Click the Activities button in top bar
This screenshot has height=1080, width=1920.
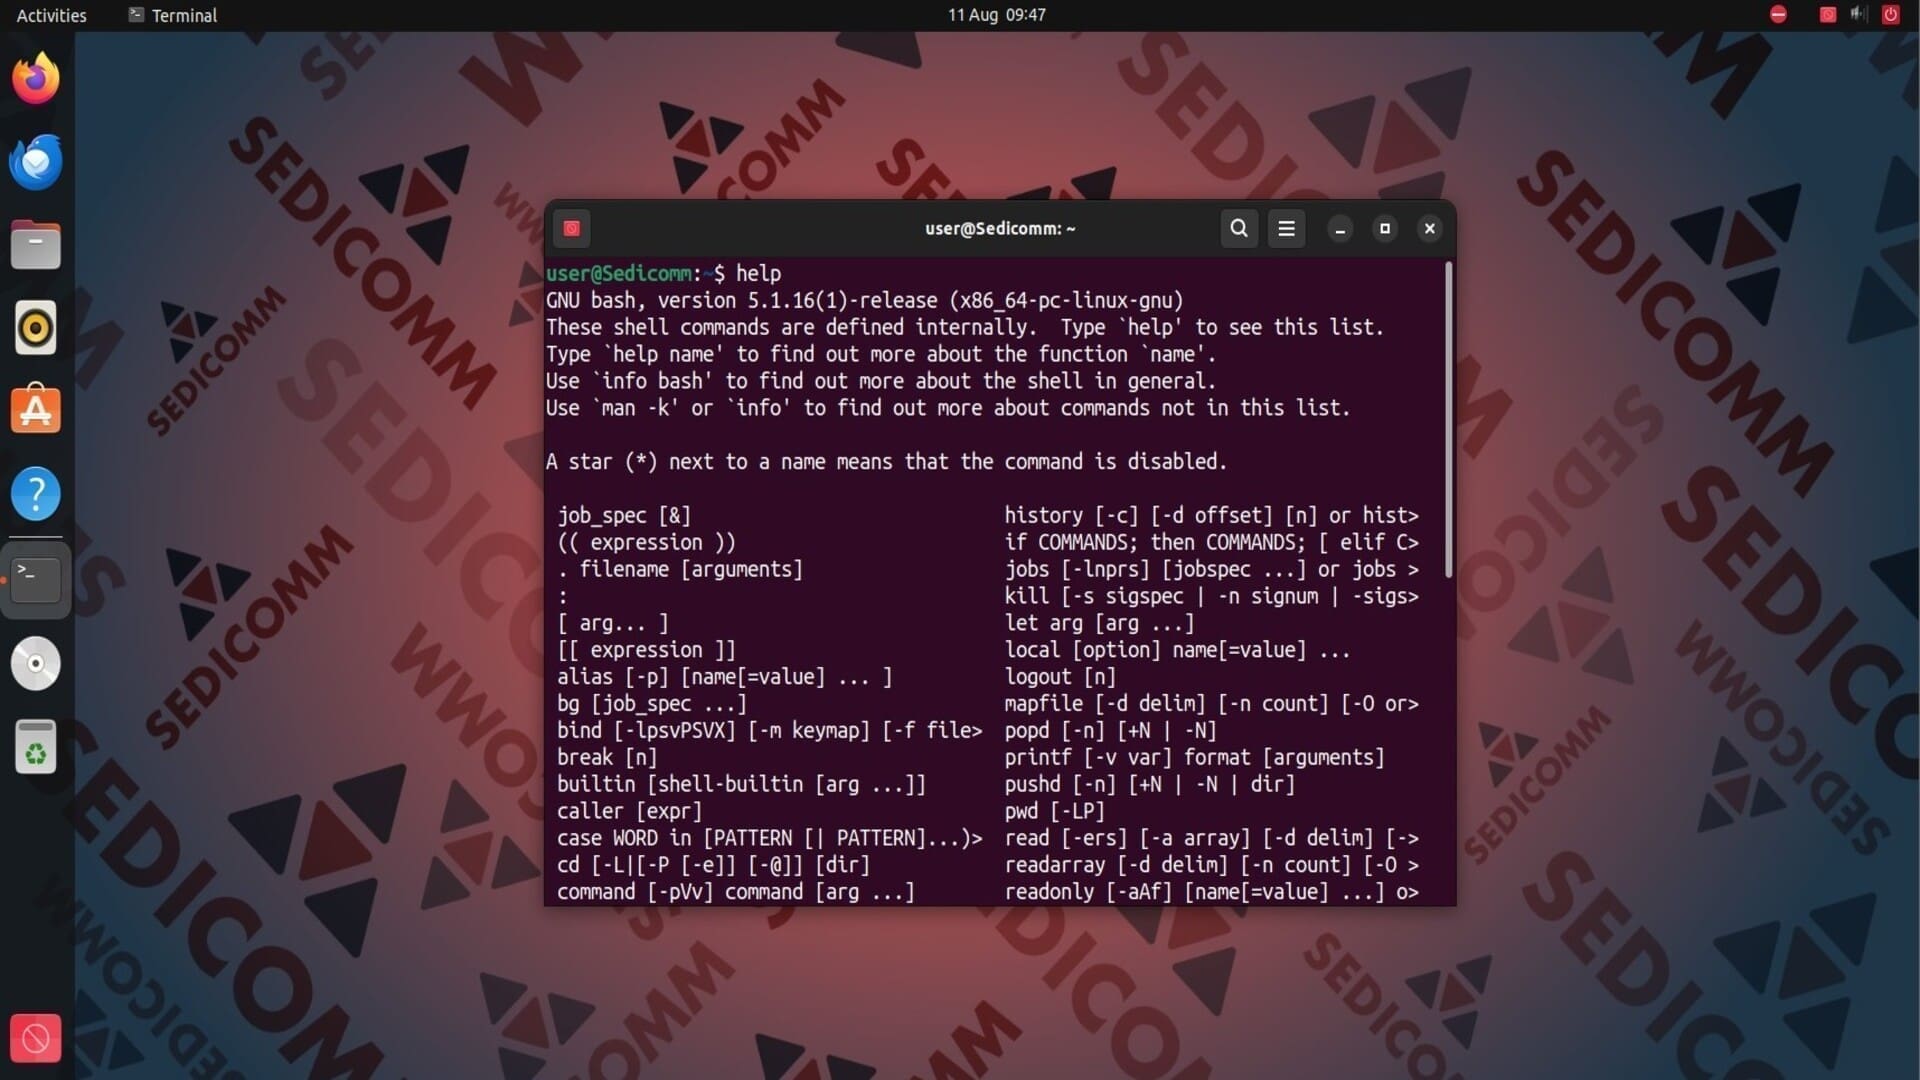point(52,15)
